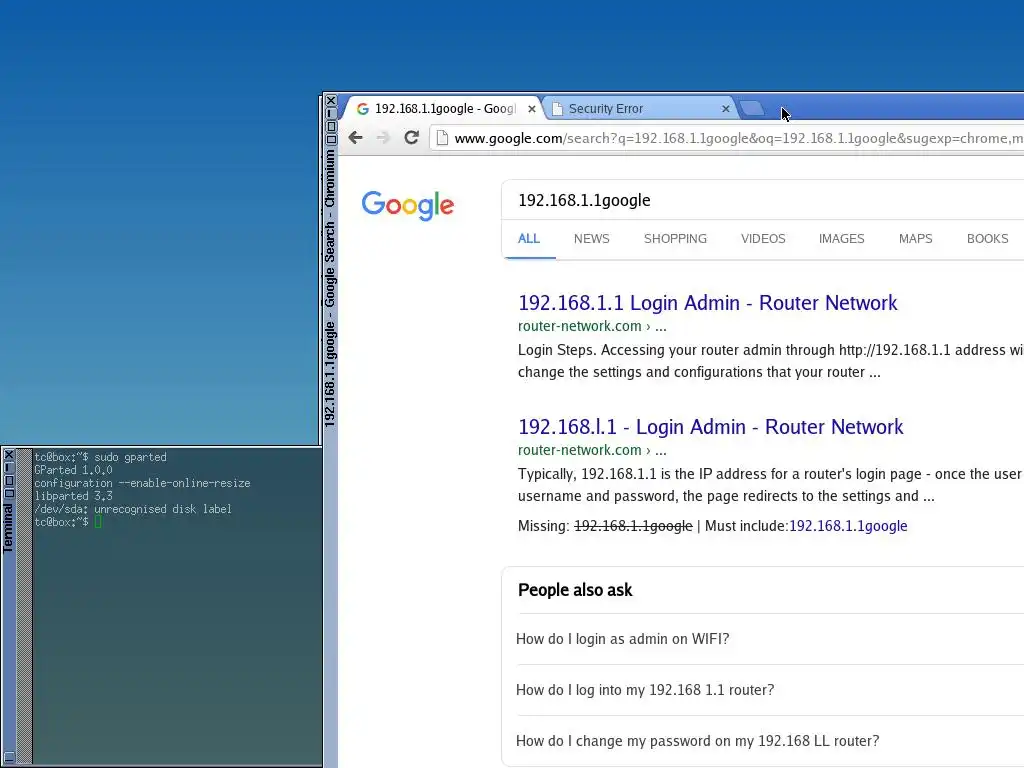Screen dimensions: 1024x768
Task: Select the VIDEOS search filter
Action: point(763,239)
